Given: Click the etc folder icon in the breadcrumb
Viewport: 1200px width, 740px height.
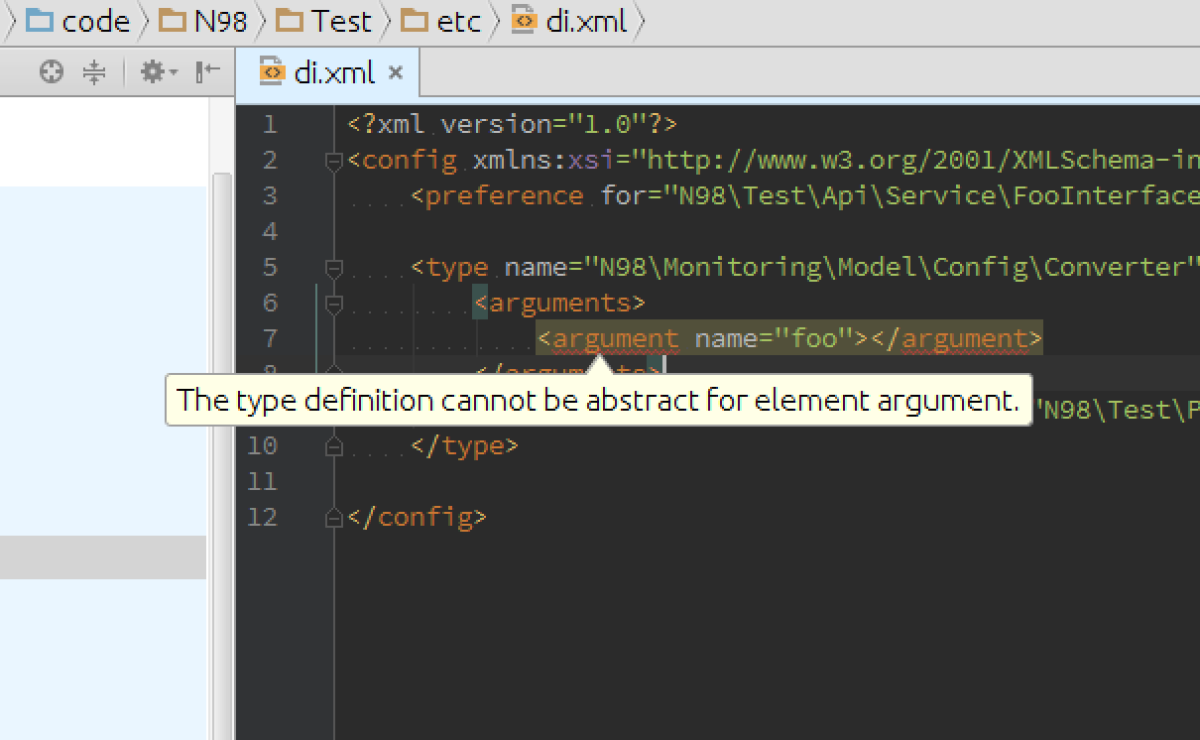Looking at the screenshot, I should click(413, 20).
